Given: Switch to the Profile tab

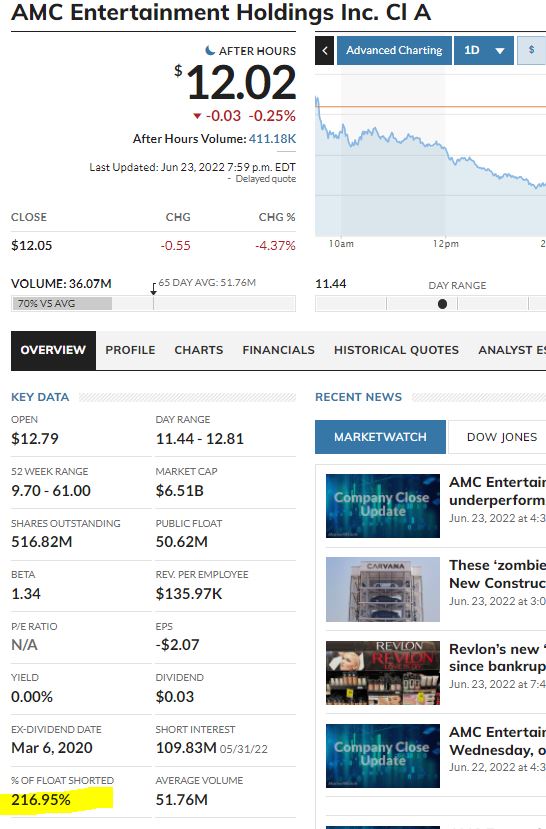Looking at the screenshot, I should [x=130, y=350].
